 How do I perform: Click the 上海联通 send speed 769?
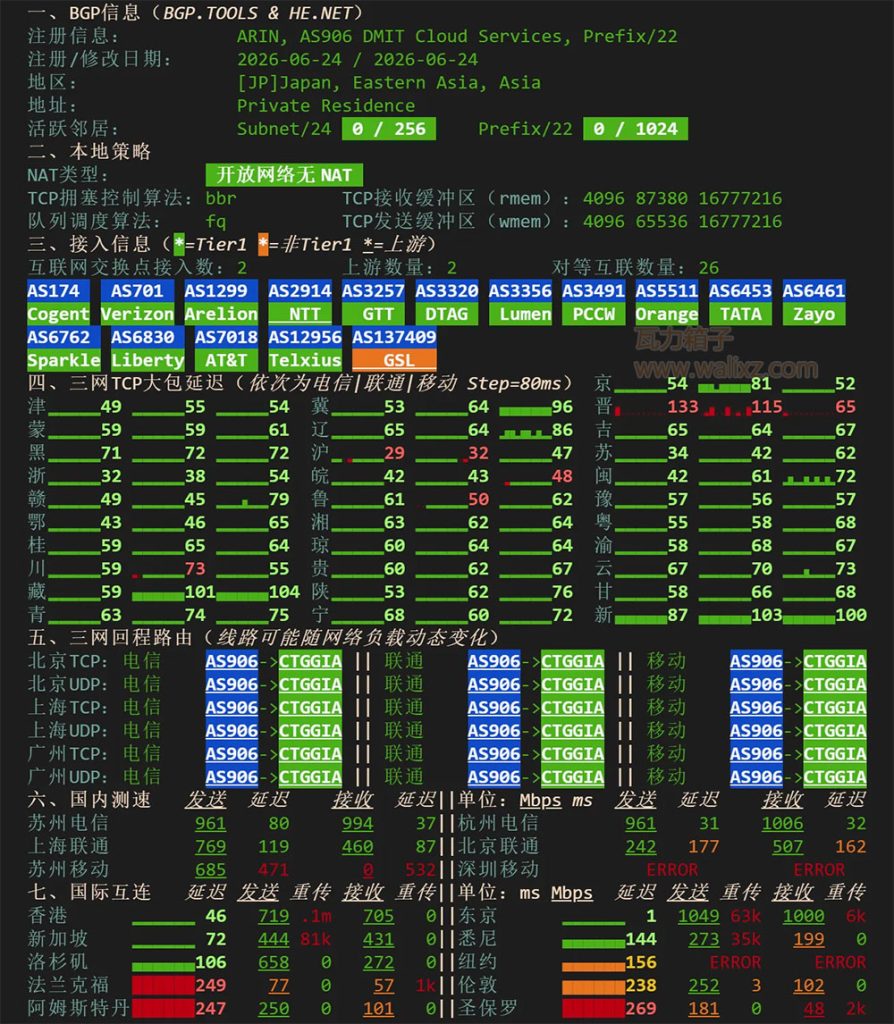[x=210, y=846]
